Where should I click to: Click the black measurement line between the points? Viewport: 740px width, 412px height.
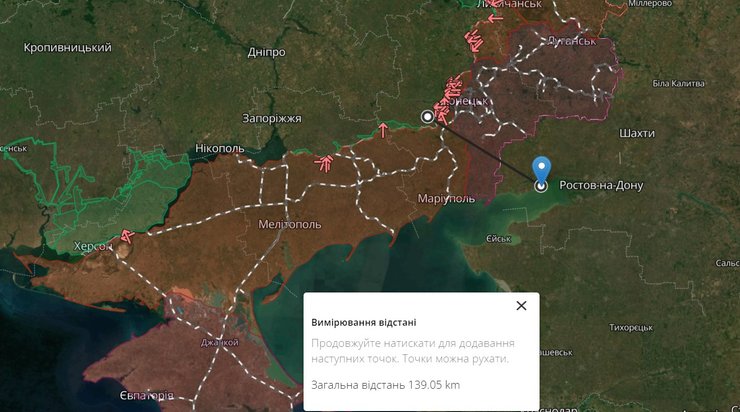tap(484, 151)
